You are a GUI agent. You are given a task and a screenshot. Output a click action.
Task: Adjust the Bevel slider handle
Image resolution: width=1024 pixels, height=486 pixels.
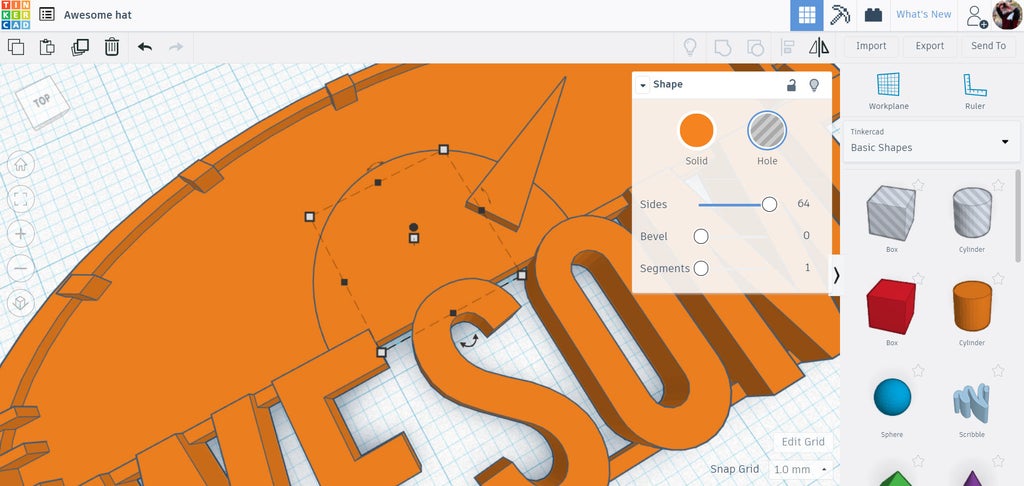pyautogui.click(x=701, y=236)
